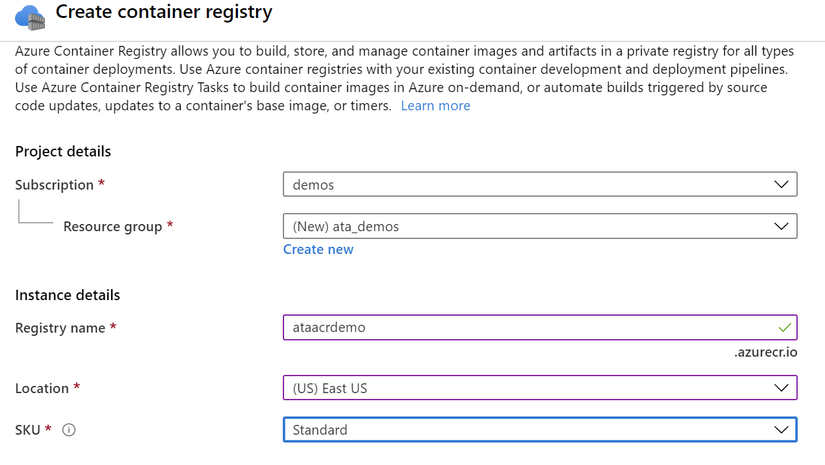Click the Subscription dropdown chevron arrow

pos(781,185)
